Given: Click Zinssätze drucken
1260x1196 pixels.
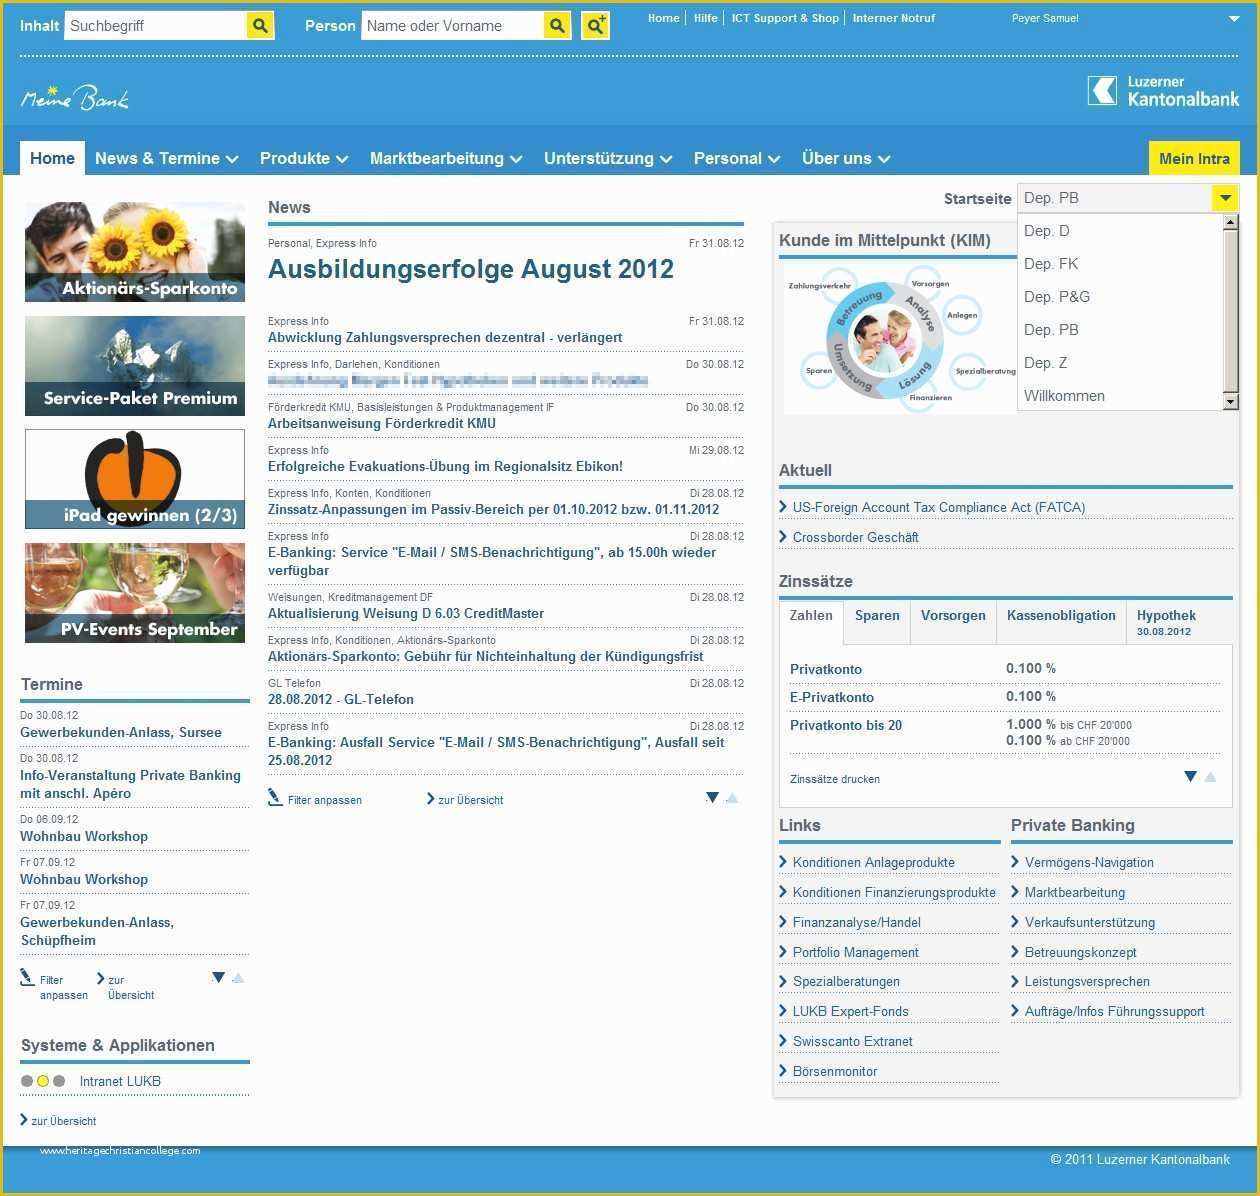Looking at the screenshot, I should tap(835, 779).
